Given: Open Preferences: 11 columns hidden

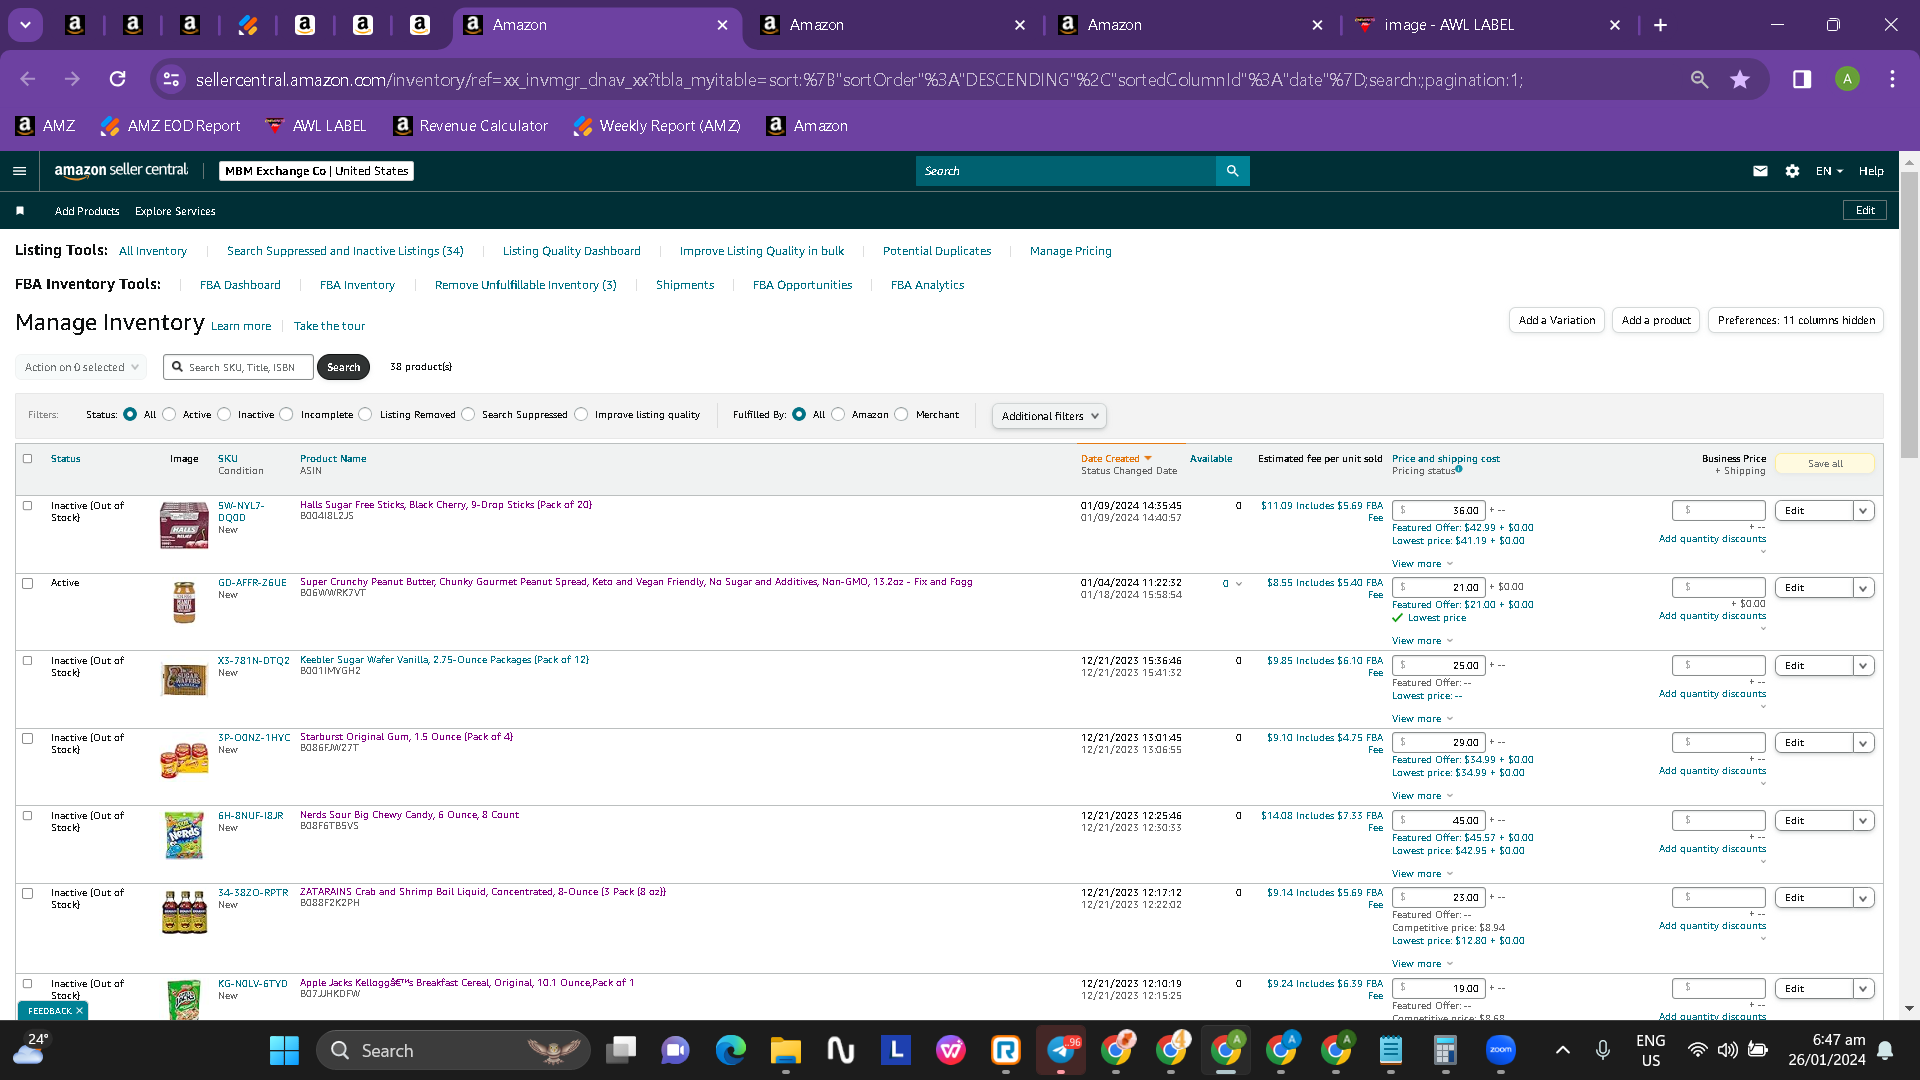Looking at the screenshot, I should point(1796,320).
